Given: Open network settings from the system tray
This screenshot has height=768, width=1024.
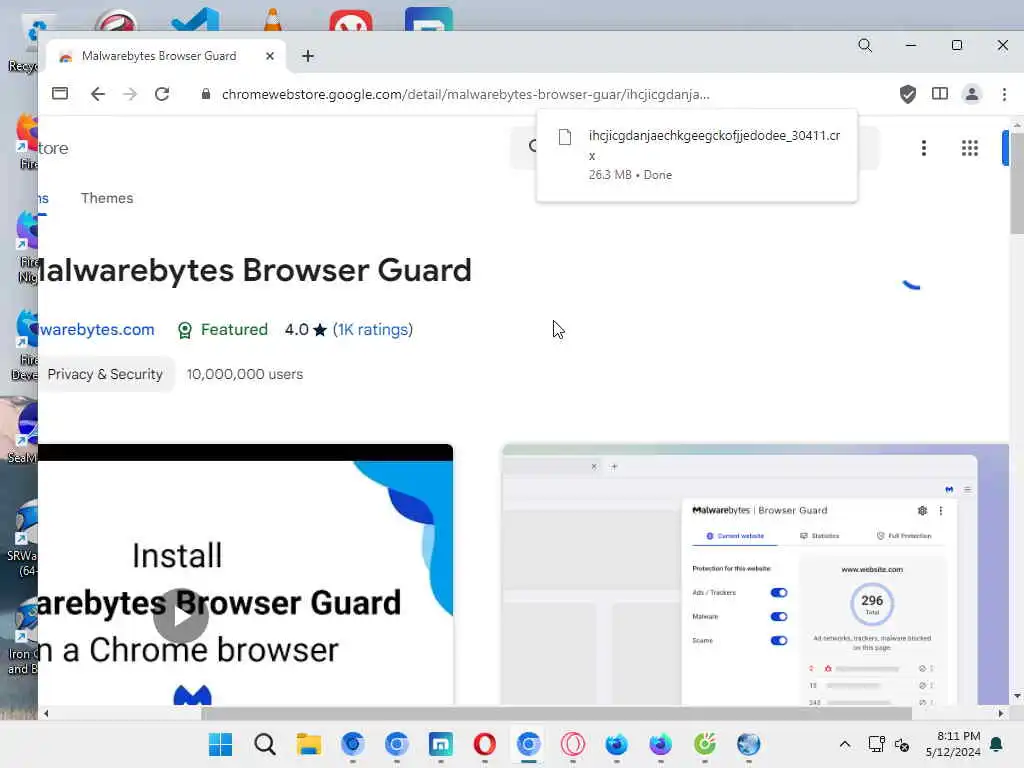Looking at the screenshot, I should 876,744.
